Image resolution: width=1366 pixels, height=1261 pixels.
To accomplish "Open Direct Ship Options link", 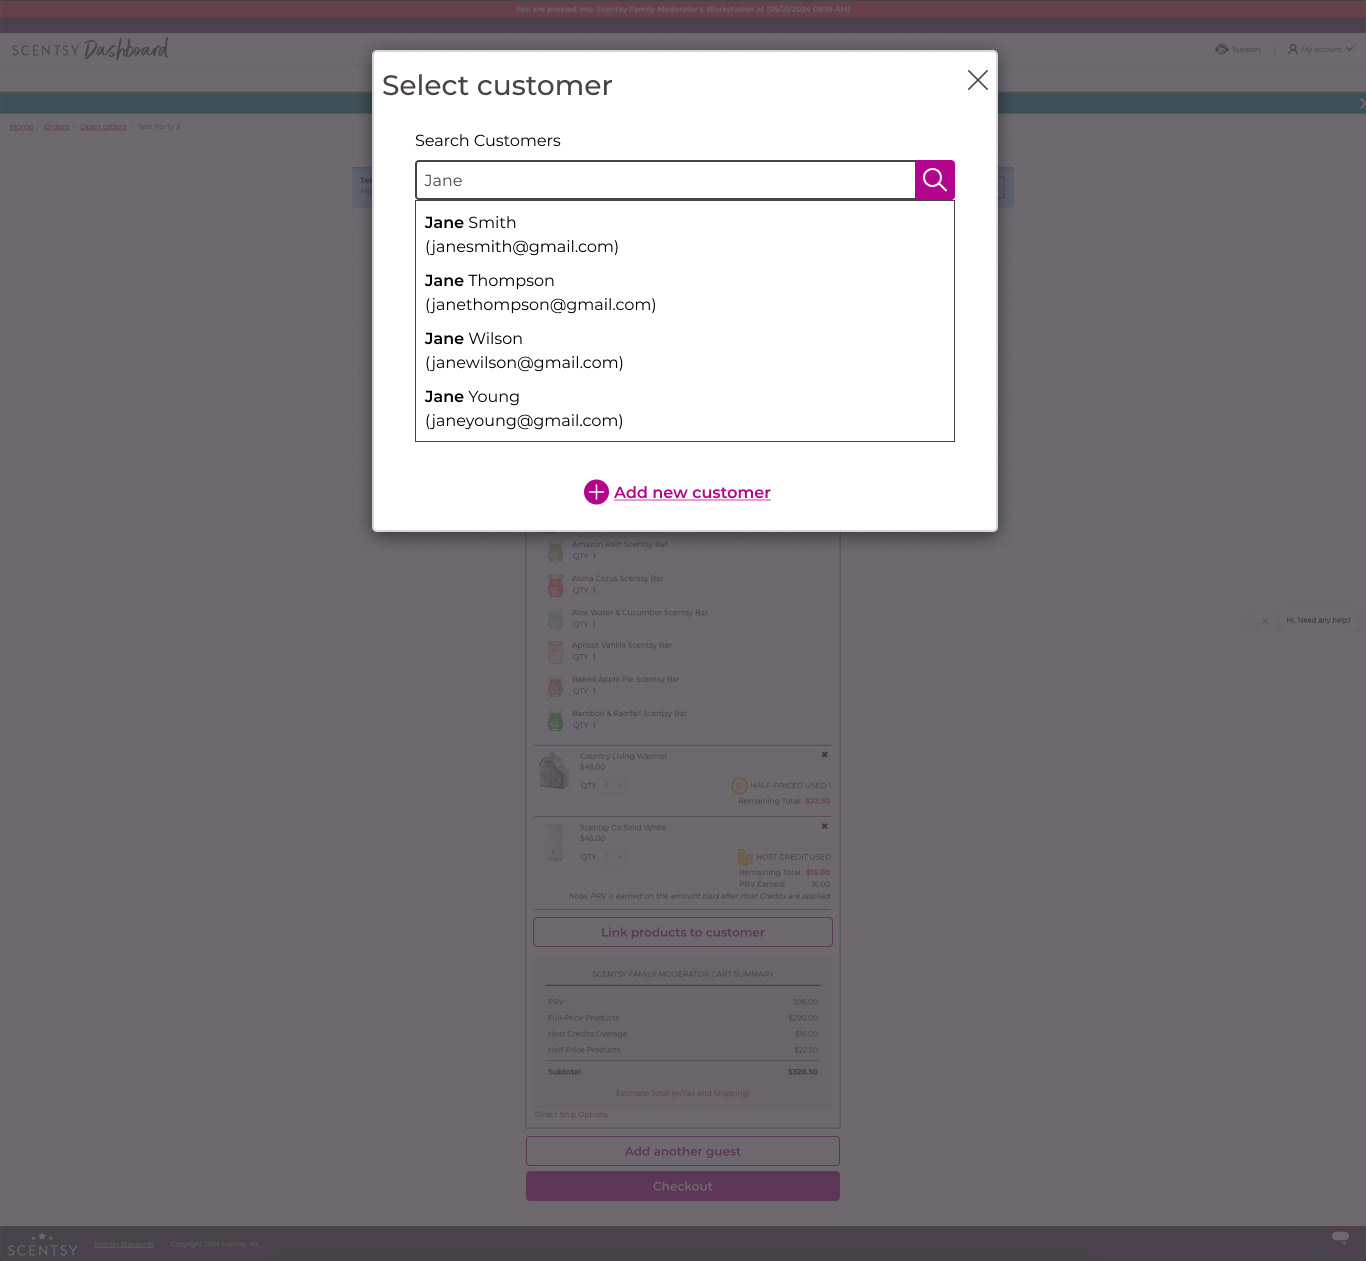I will click(x=571, y=1114).
